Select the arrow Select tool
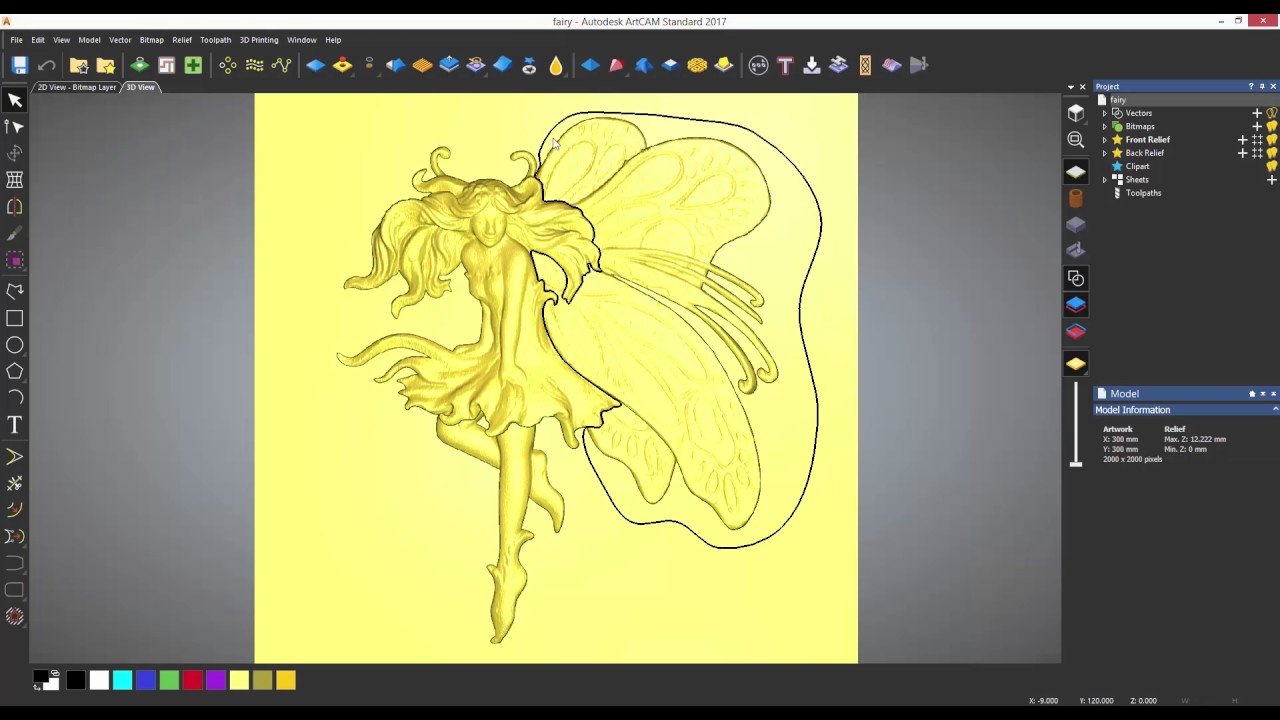Image resolution: width=1280 pixels, height=720 pixels. [15, 100]
